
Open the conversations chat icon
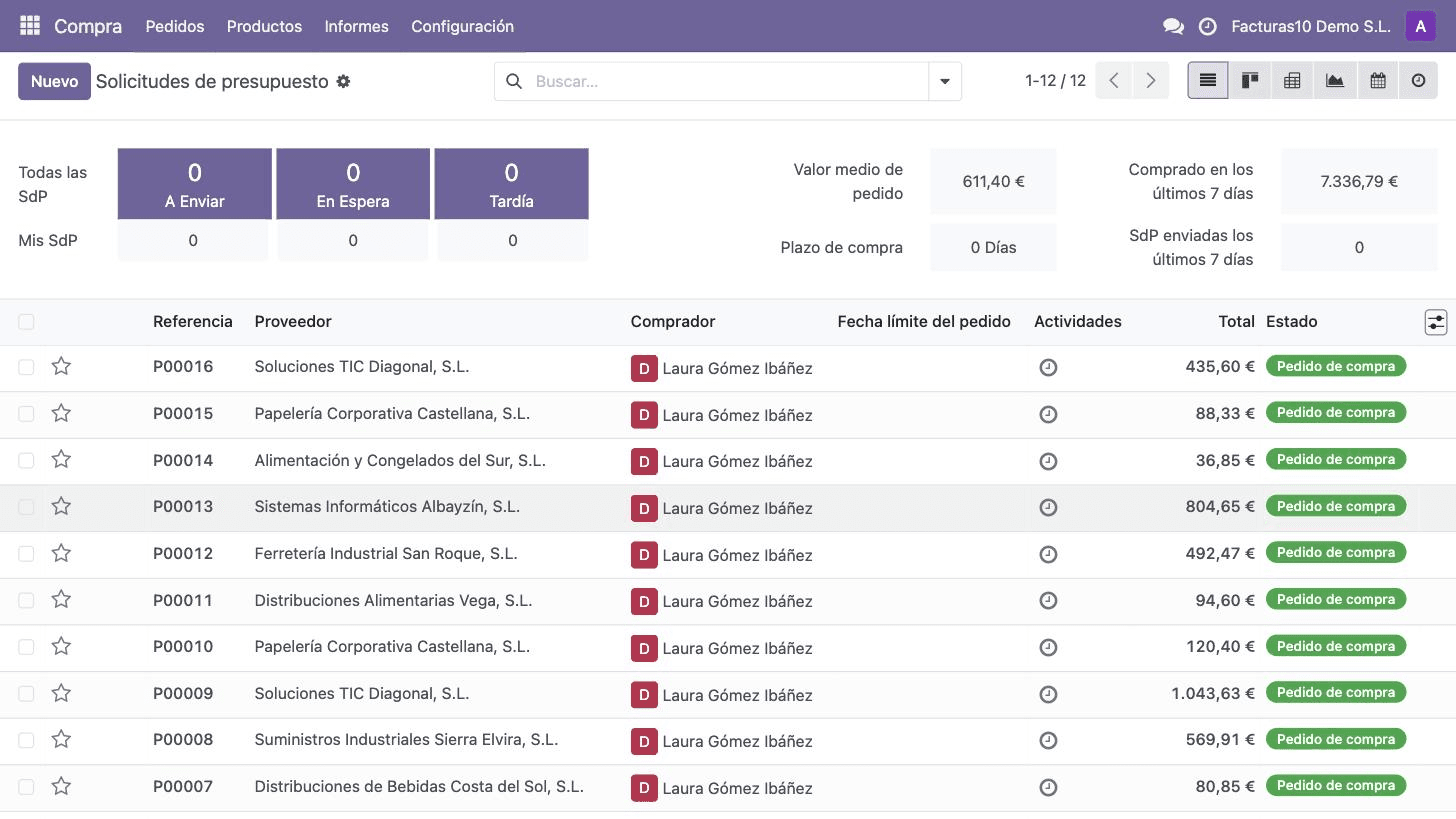(x=1174, y=27)
